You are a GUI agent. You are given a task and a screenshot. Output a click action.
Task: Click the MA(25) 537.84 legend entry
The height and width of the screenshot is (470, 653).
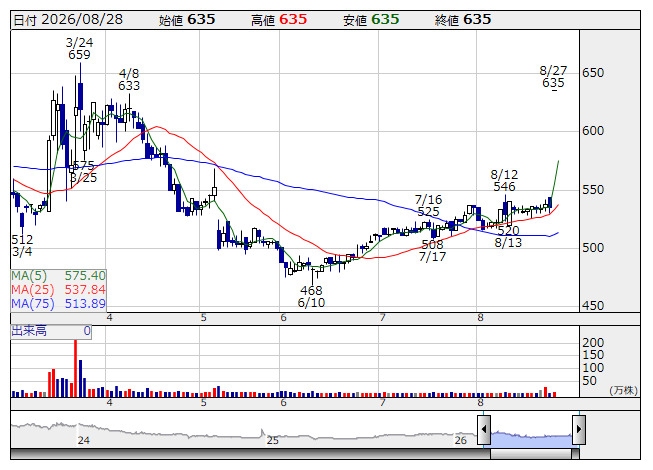(58, 290)
